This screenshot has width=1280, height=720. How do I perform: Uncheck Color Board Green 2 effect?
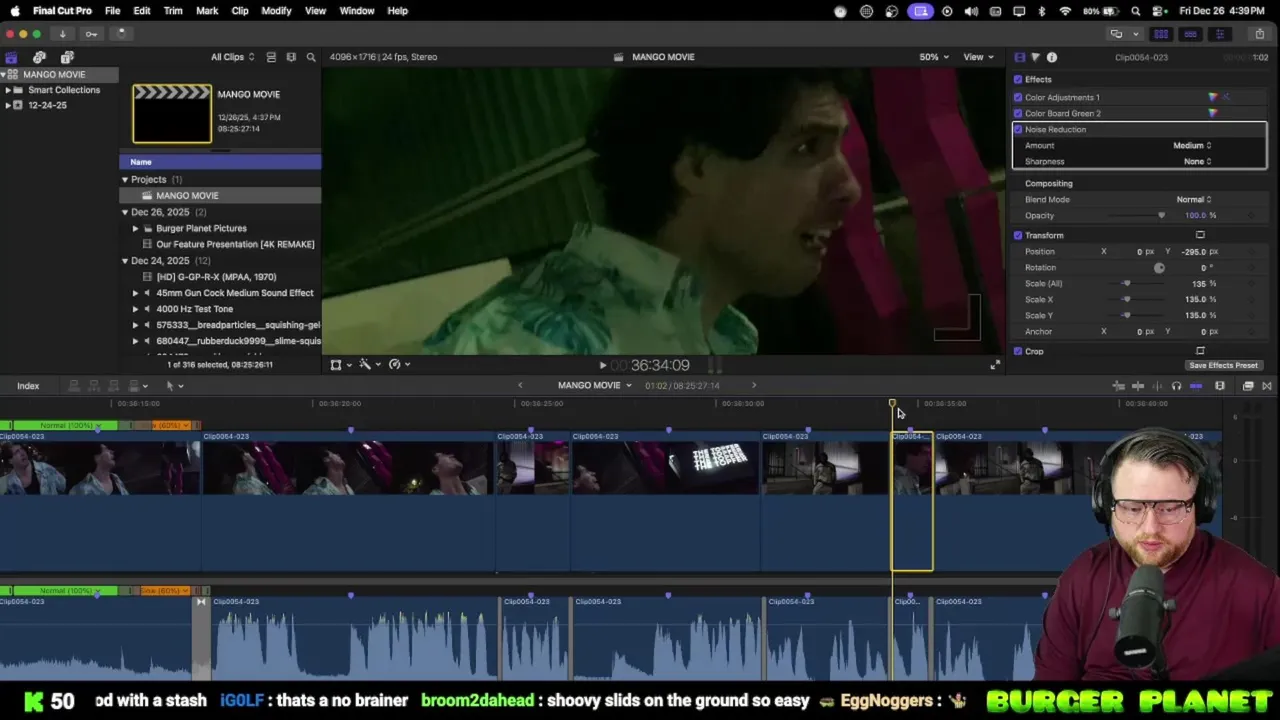coord(1018,113)
